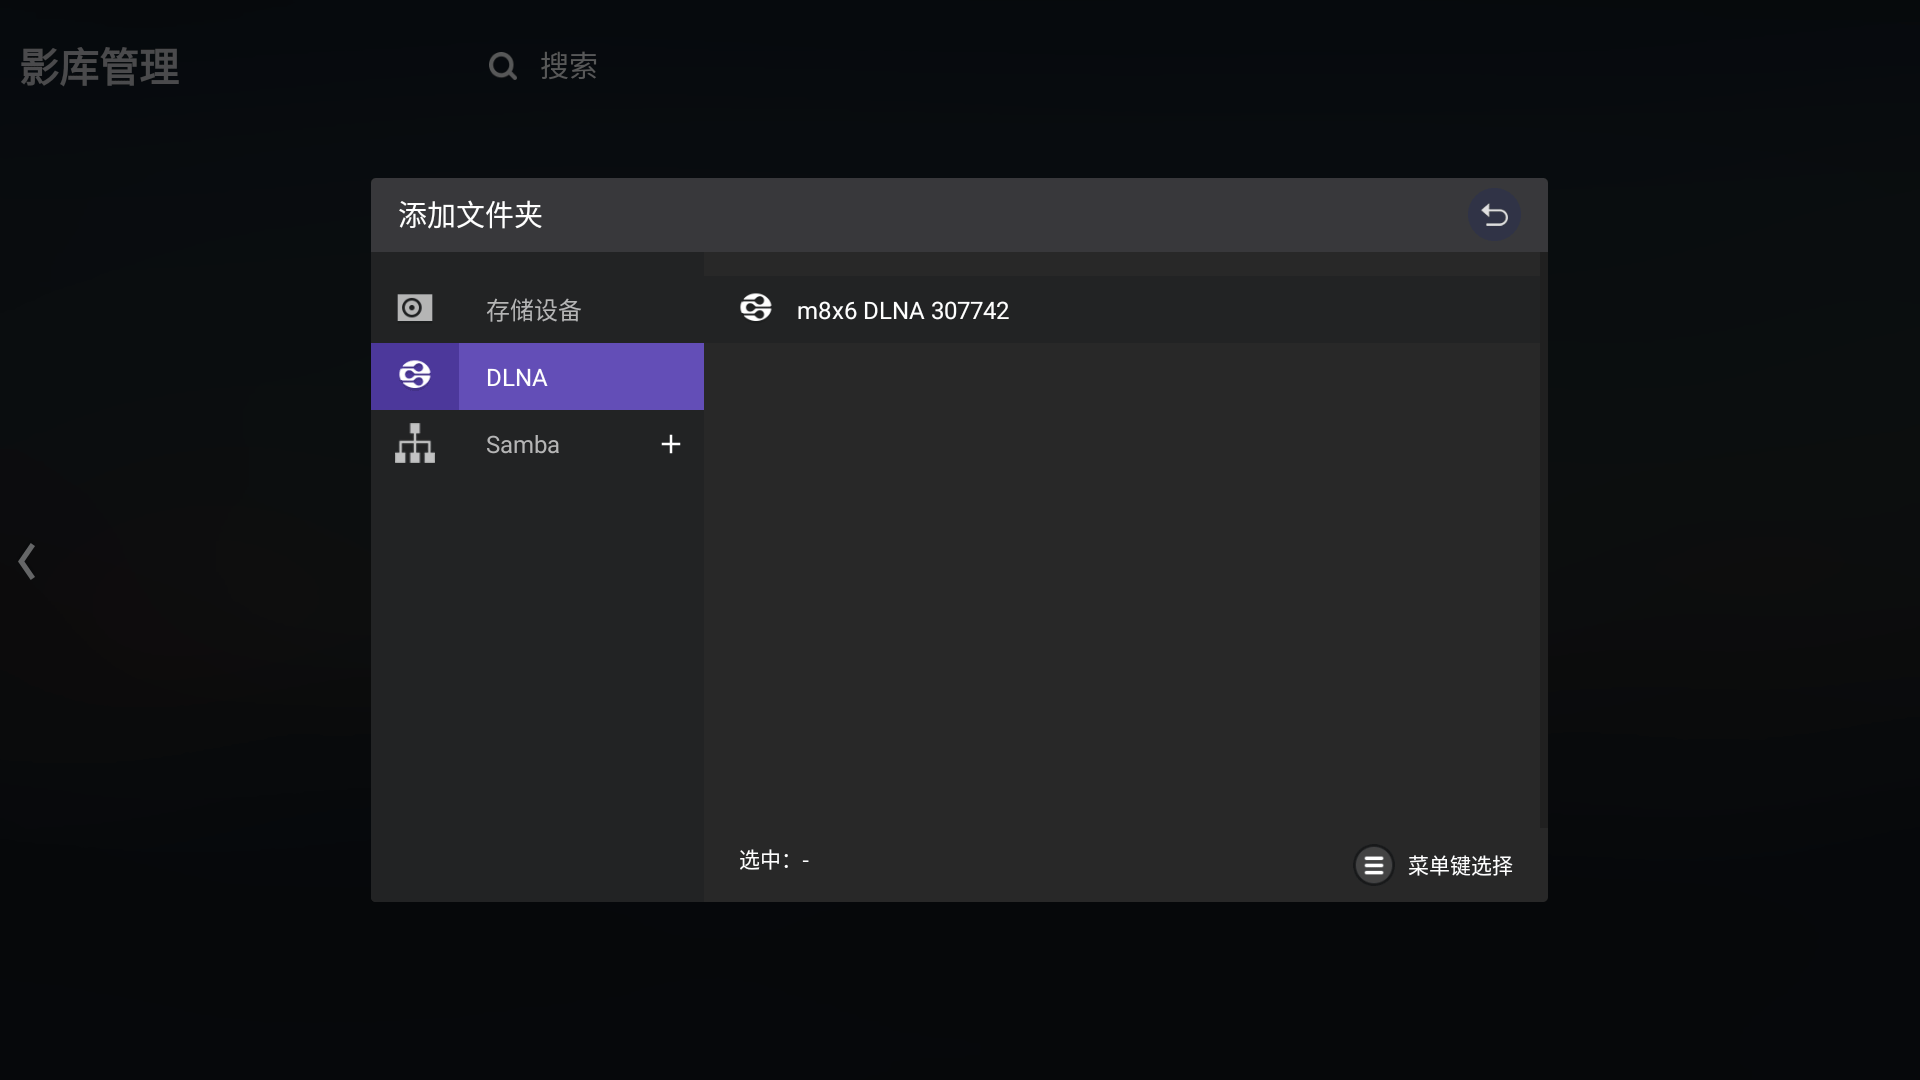Click the 添加文件夹 dialog title
This screenshot has height=1080, width=1920.
(x=470, y=215)
